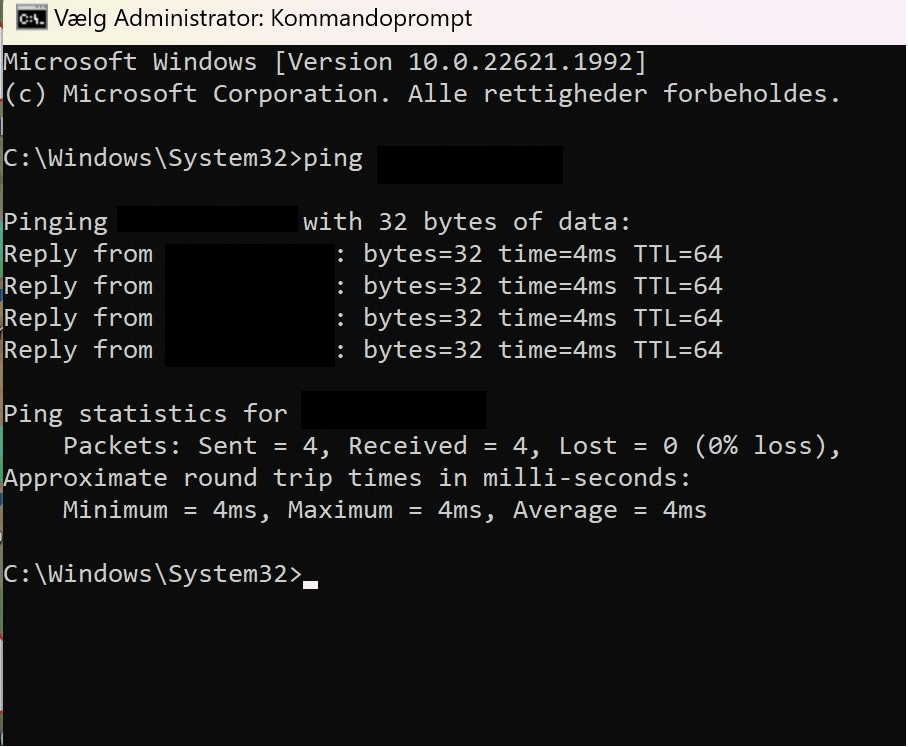Click the redacted block beside Reply from lines
This screenshot has width=908, height=747.
[x=250, y=305]
